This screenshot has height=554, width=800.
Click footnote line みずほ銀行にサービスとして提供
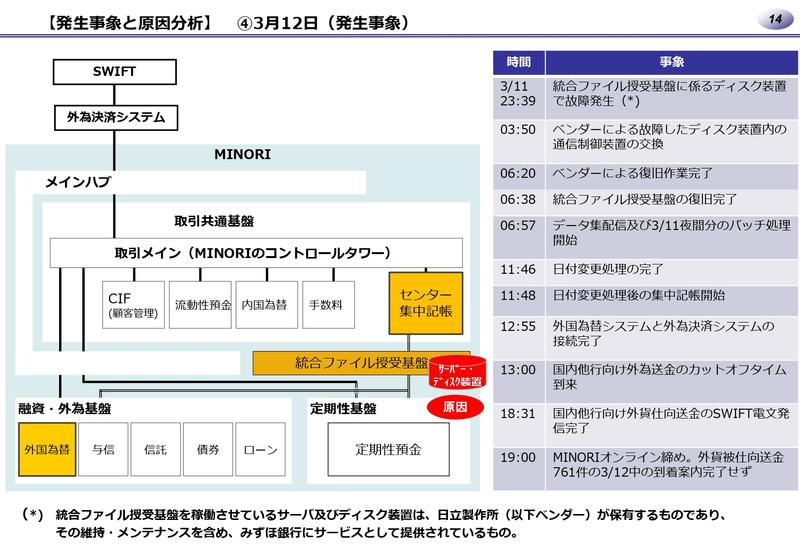click(287, 533)
